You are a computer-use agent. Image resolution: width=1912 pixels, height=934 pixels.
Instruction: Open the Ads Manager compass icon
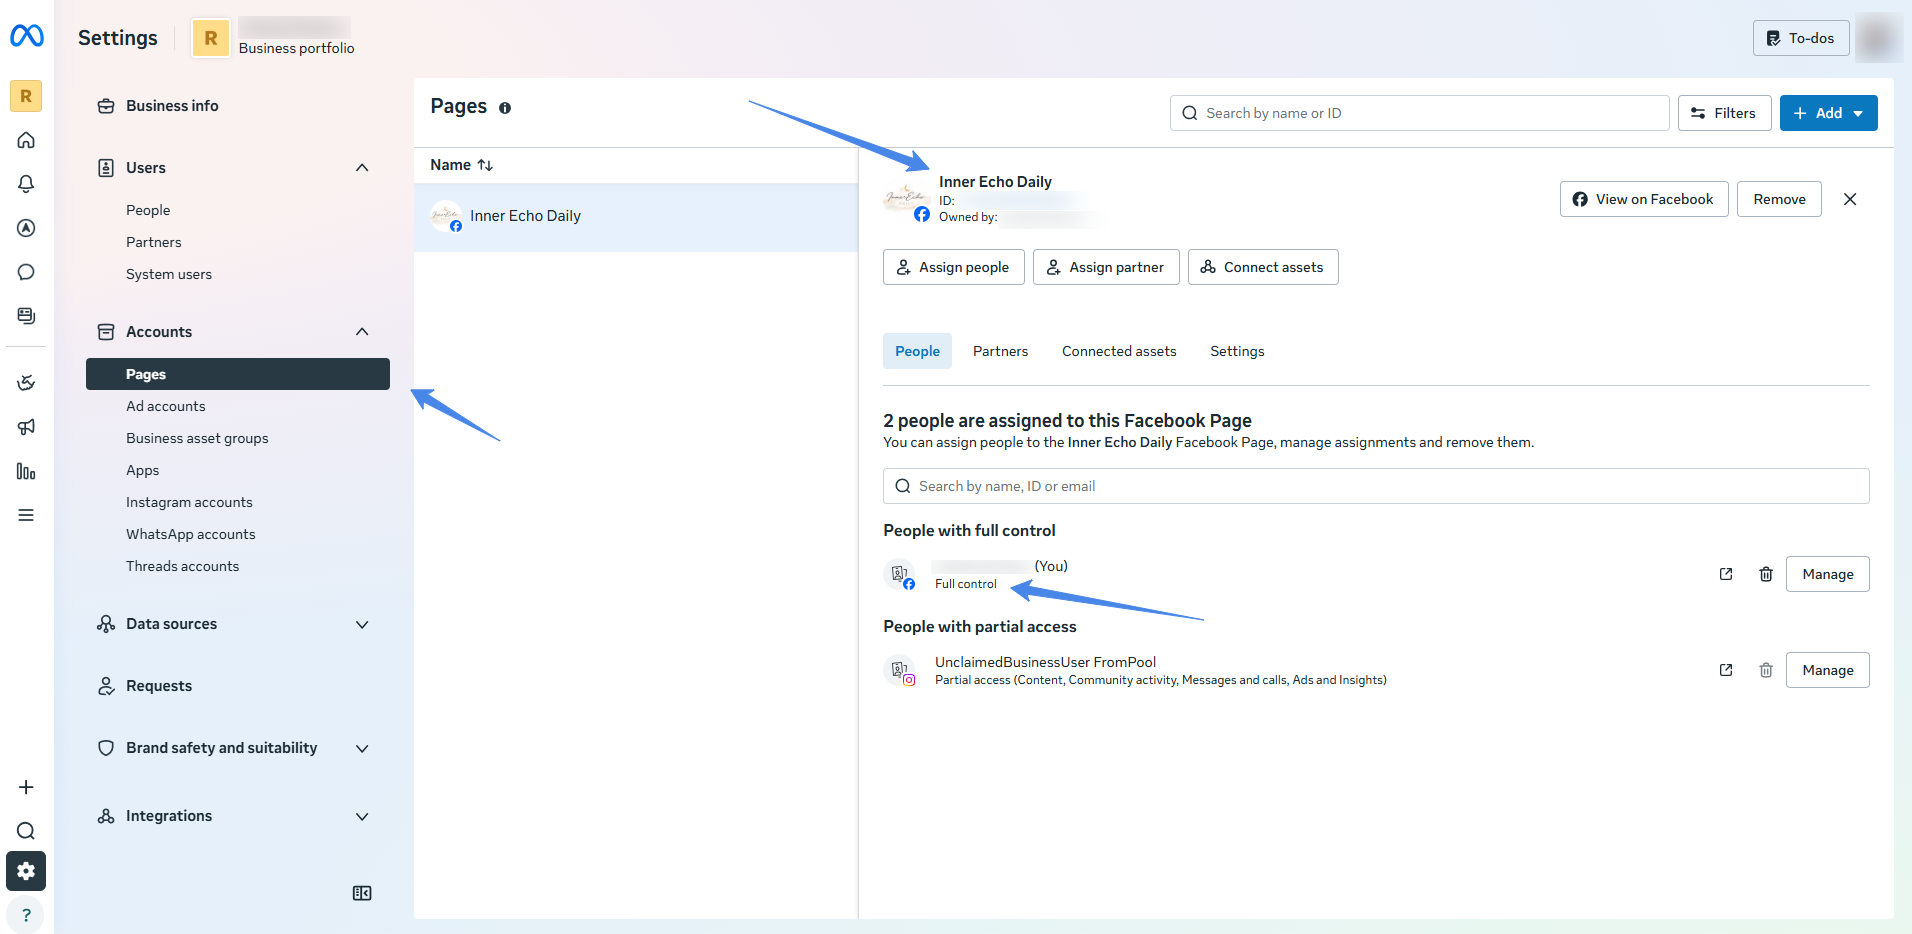pos(26,228)
